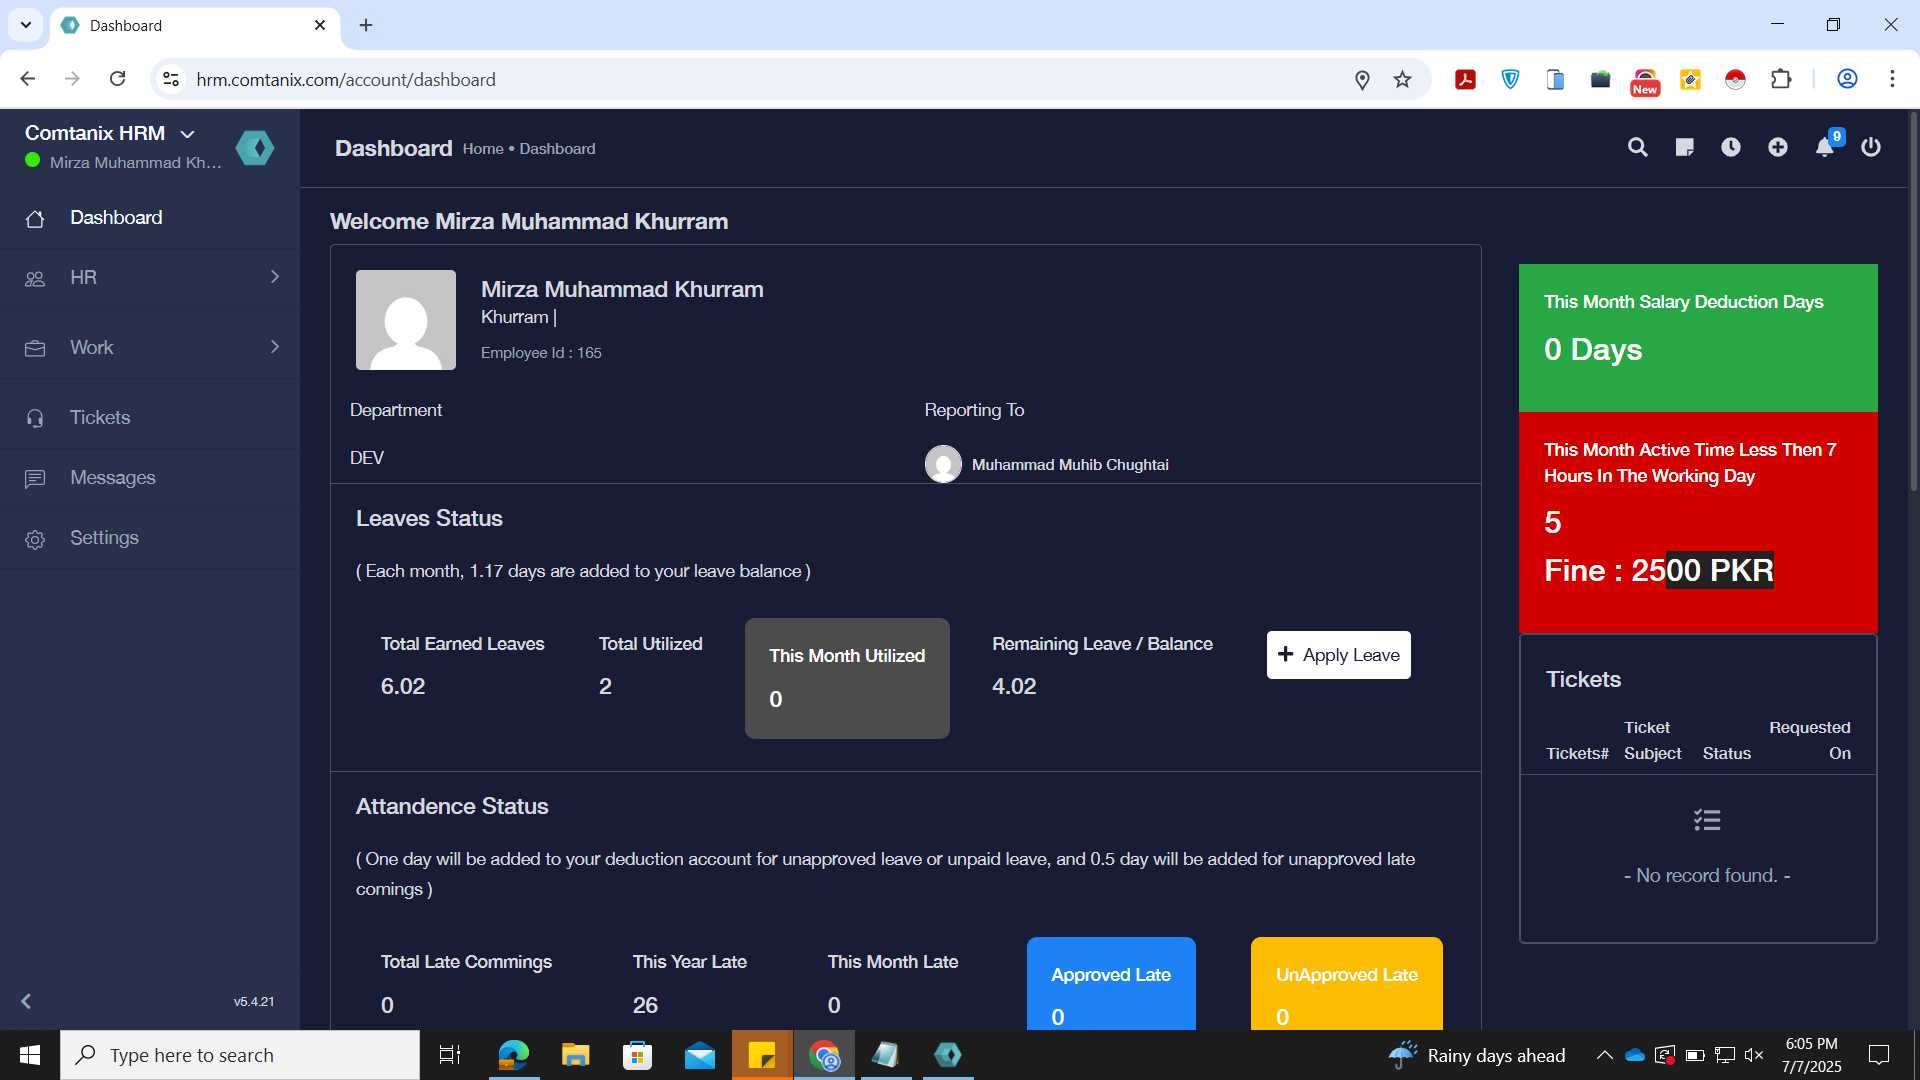Expand the Work menu chevron
The image size is (1920, 1080).
(x=275, y=347)
